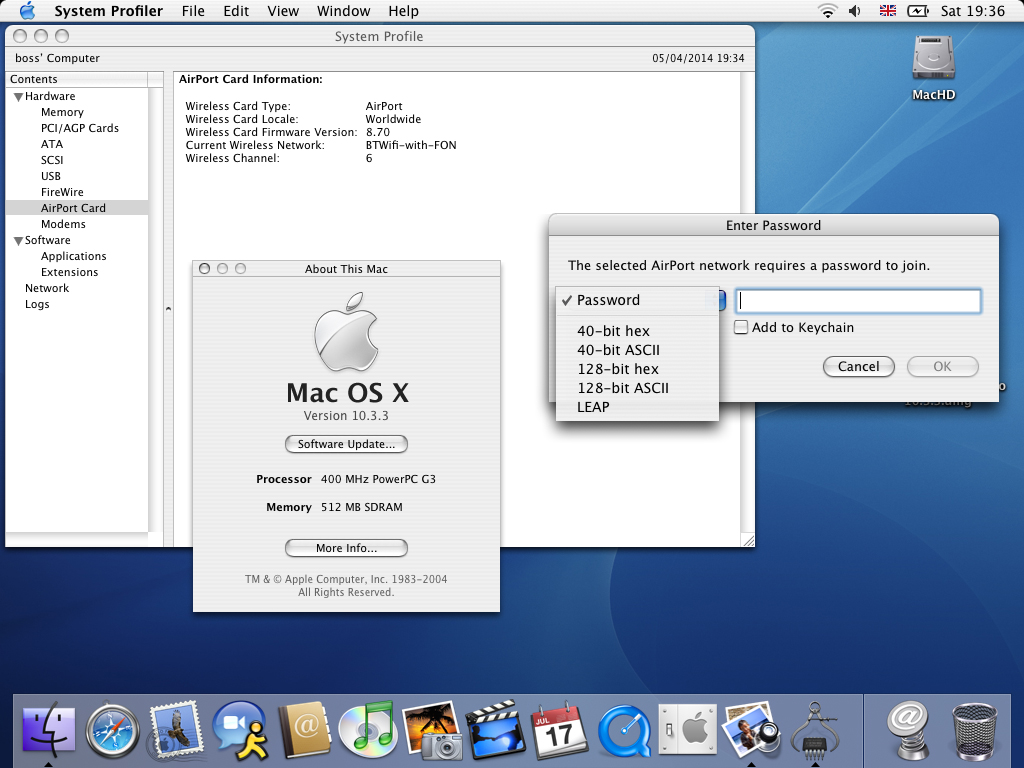Click the Software Update... button
Viewport: 1024px width, 768px height.
point(346,444)
